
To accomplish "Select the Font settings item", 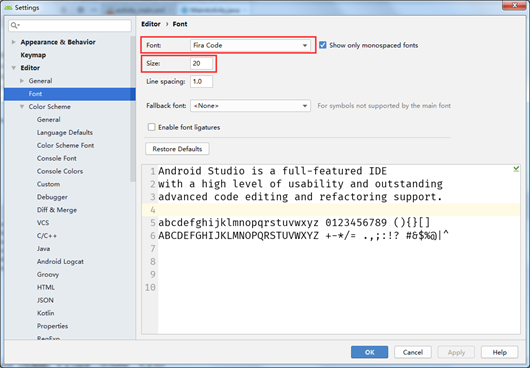I will click(70, 94).
